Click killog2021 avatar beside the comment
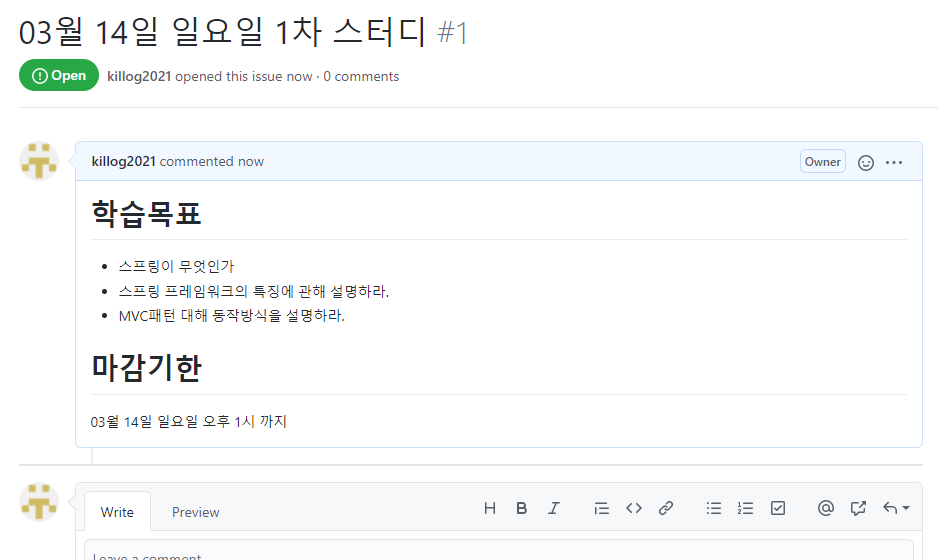This screenshot has width=938, height=560. pyautogui.click(x=39, y=161)
